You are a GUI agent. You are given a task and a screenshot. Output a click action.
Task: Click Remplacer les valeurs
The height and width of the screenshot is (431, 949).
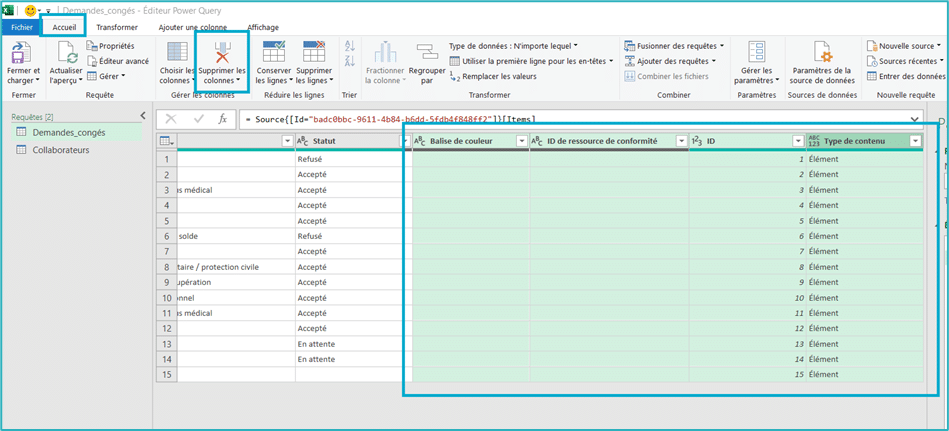click(493, 76)
